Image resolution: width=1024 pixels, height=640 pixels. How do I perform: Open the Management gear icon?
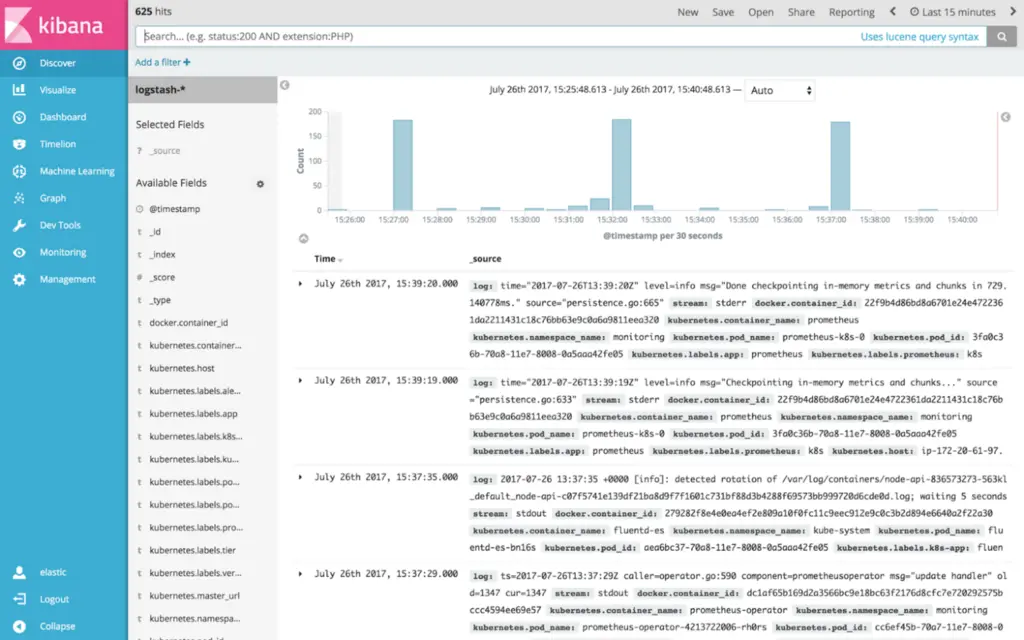pos(19,279)
